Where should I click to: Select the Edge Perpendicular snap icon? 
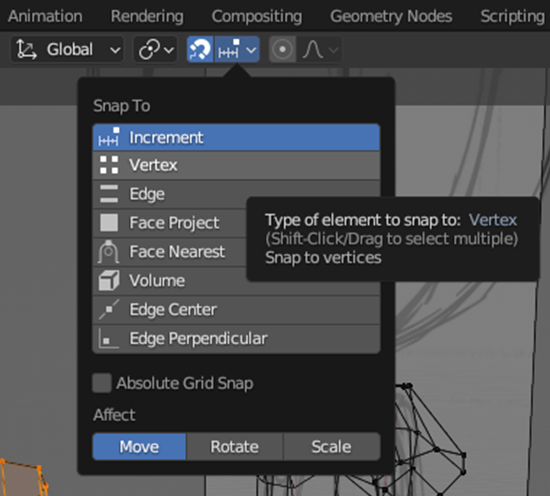pyautogui.click(x=109, y=338)
